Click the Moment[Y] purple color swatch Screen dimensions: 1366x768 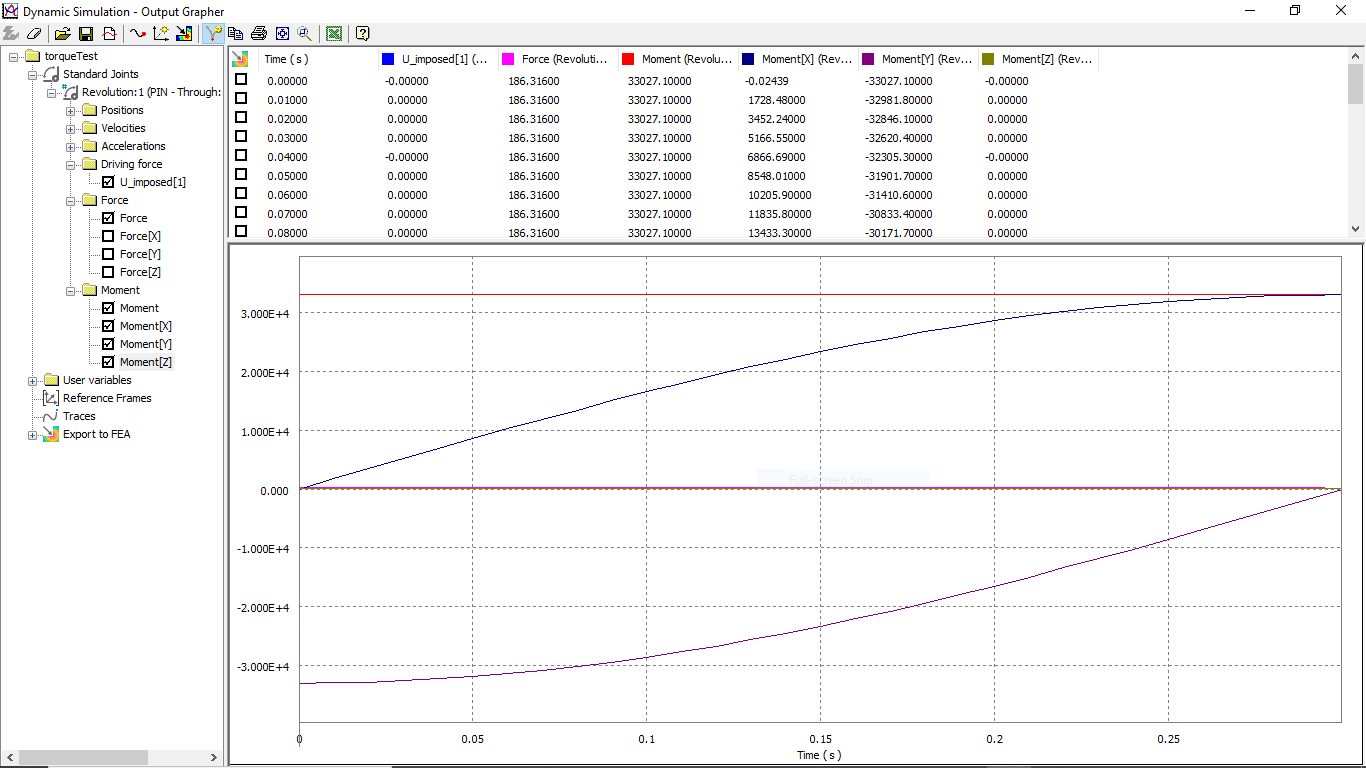(866, 59)
